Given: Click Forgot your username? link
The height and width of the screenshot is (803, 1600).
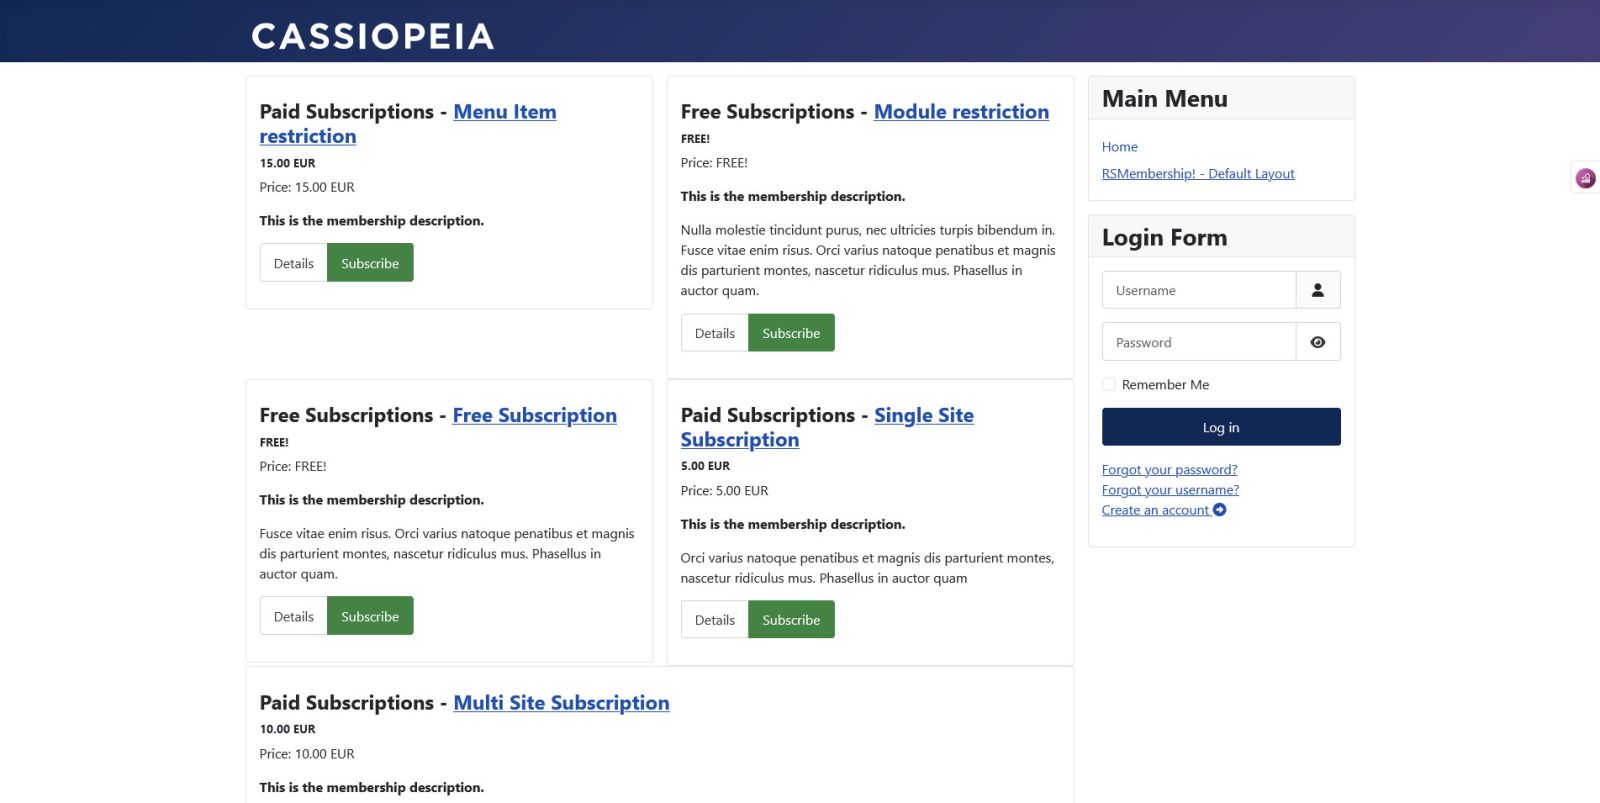Looking at the screenshot, I should (x=1170, y=490).
